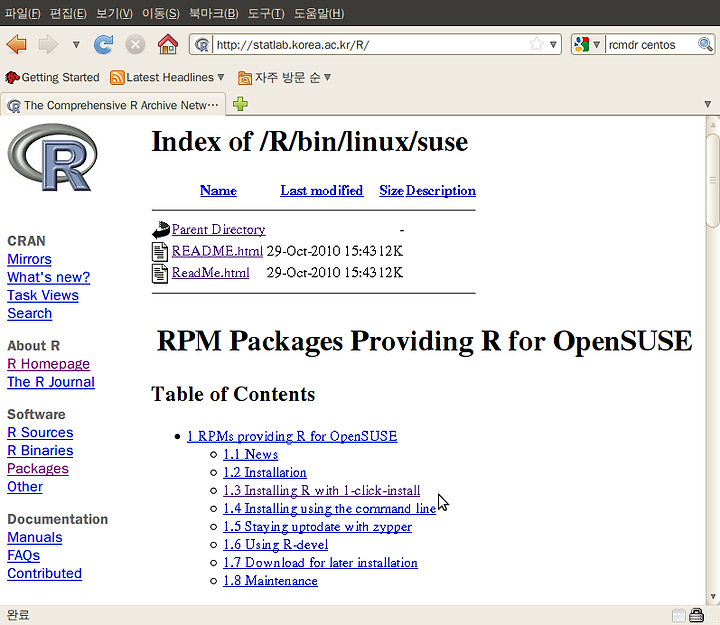Jump to 1.3 Installing R with 1-click-install
This screenshot has width=720, height=625.
(321, 490)
